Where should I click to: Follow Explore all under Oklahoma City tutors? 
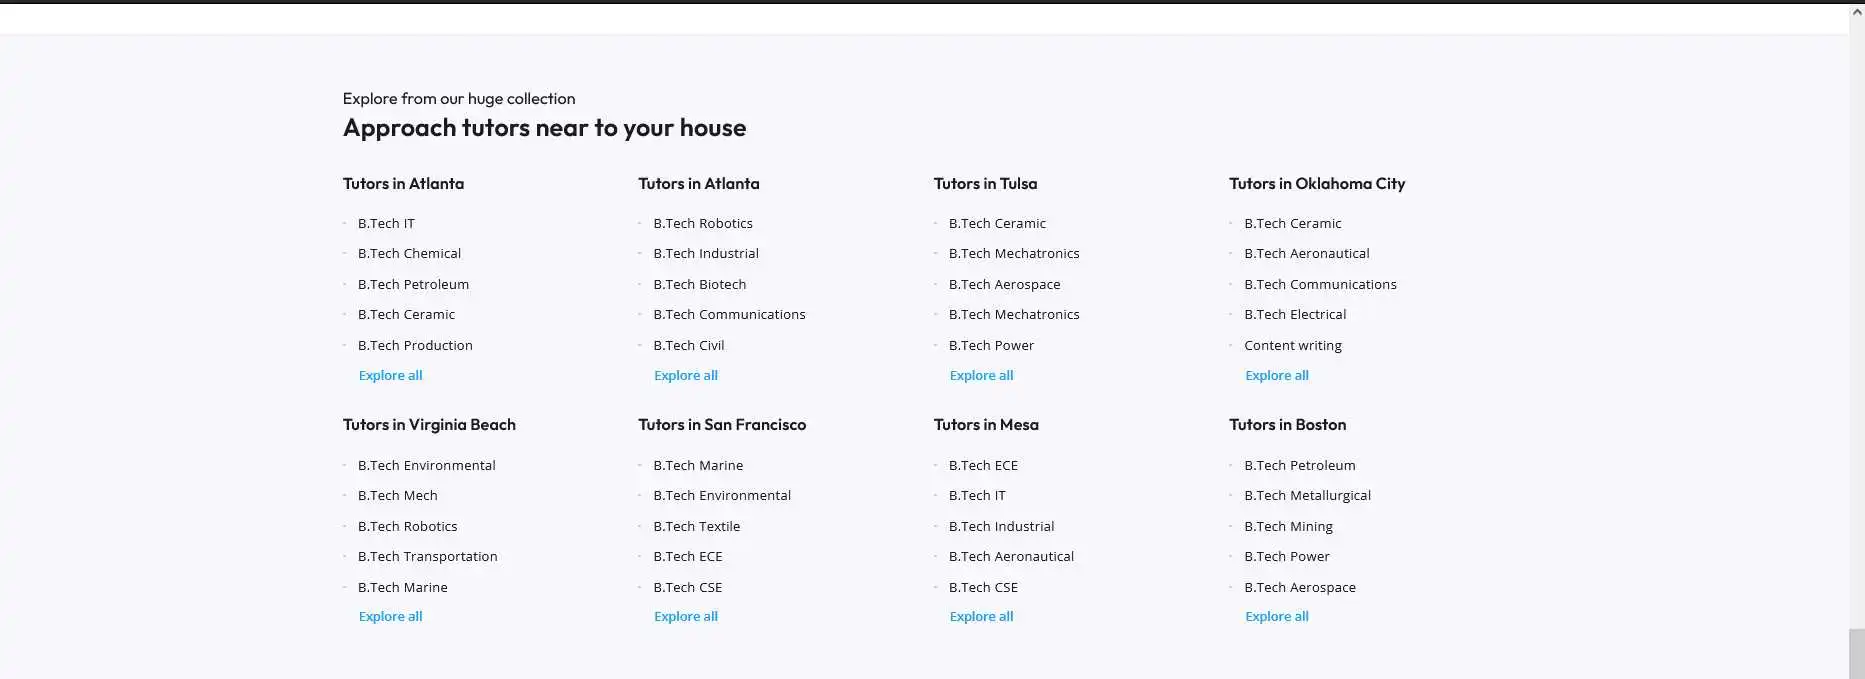coord(1276,375)
